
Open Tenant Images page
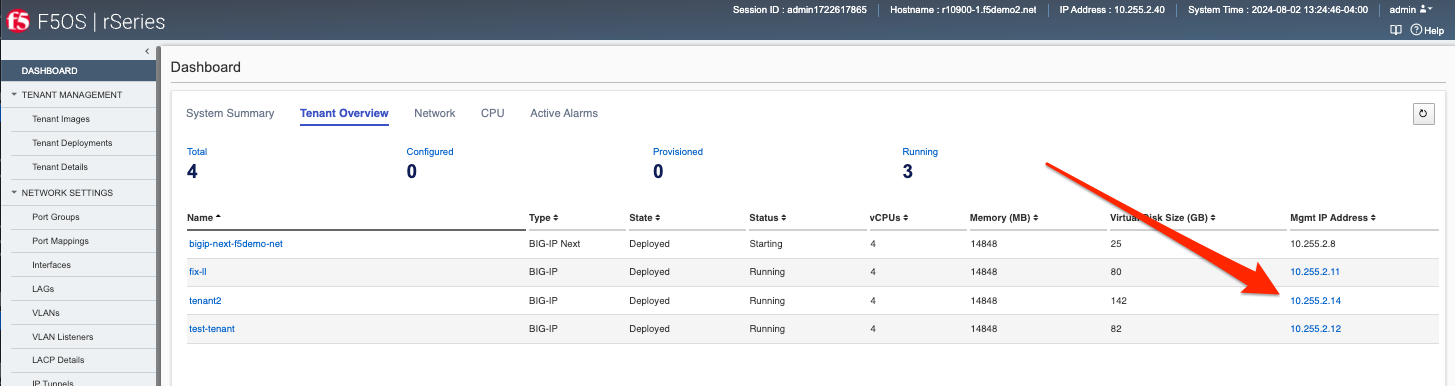point(61,119)
